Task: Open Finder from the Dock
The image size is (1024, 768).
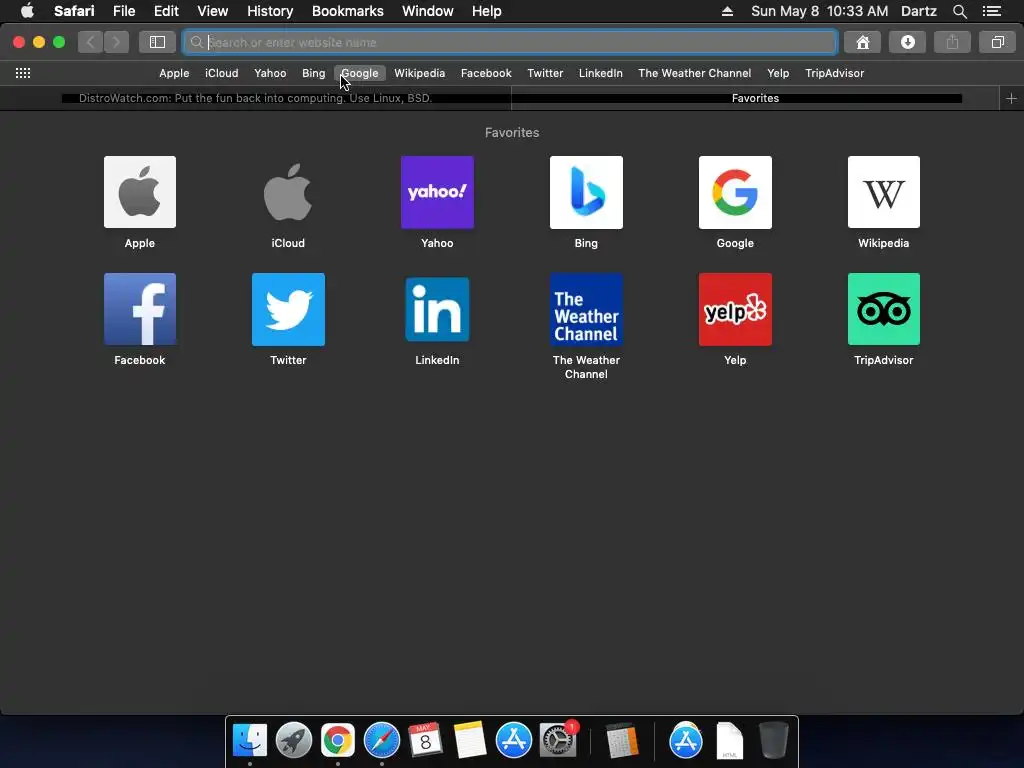Action: click(x=250, y=740)
